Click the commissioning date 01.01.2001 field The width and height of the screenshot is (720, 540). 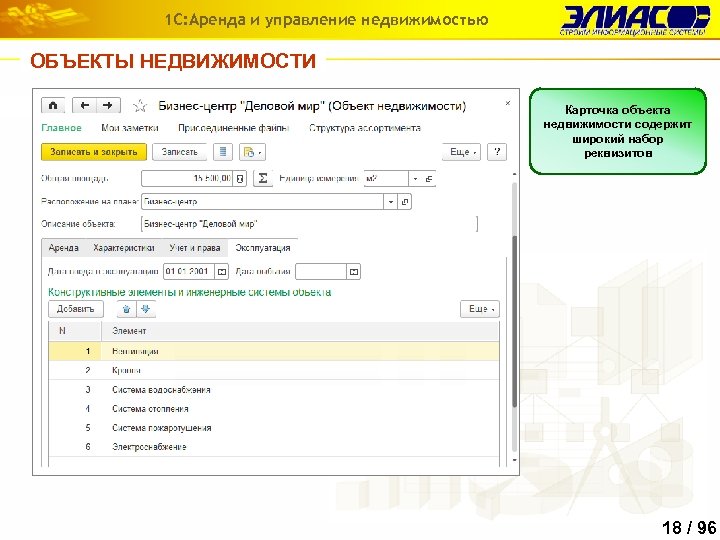189,271
